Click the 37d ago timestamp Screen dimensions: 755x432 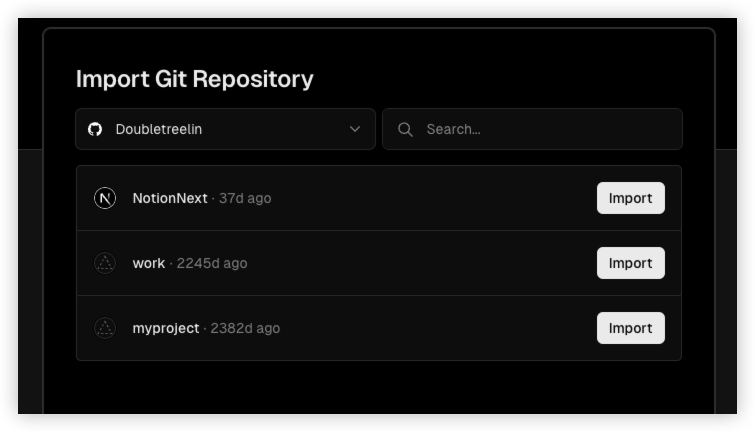(x=245, y=198)
